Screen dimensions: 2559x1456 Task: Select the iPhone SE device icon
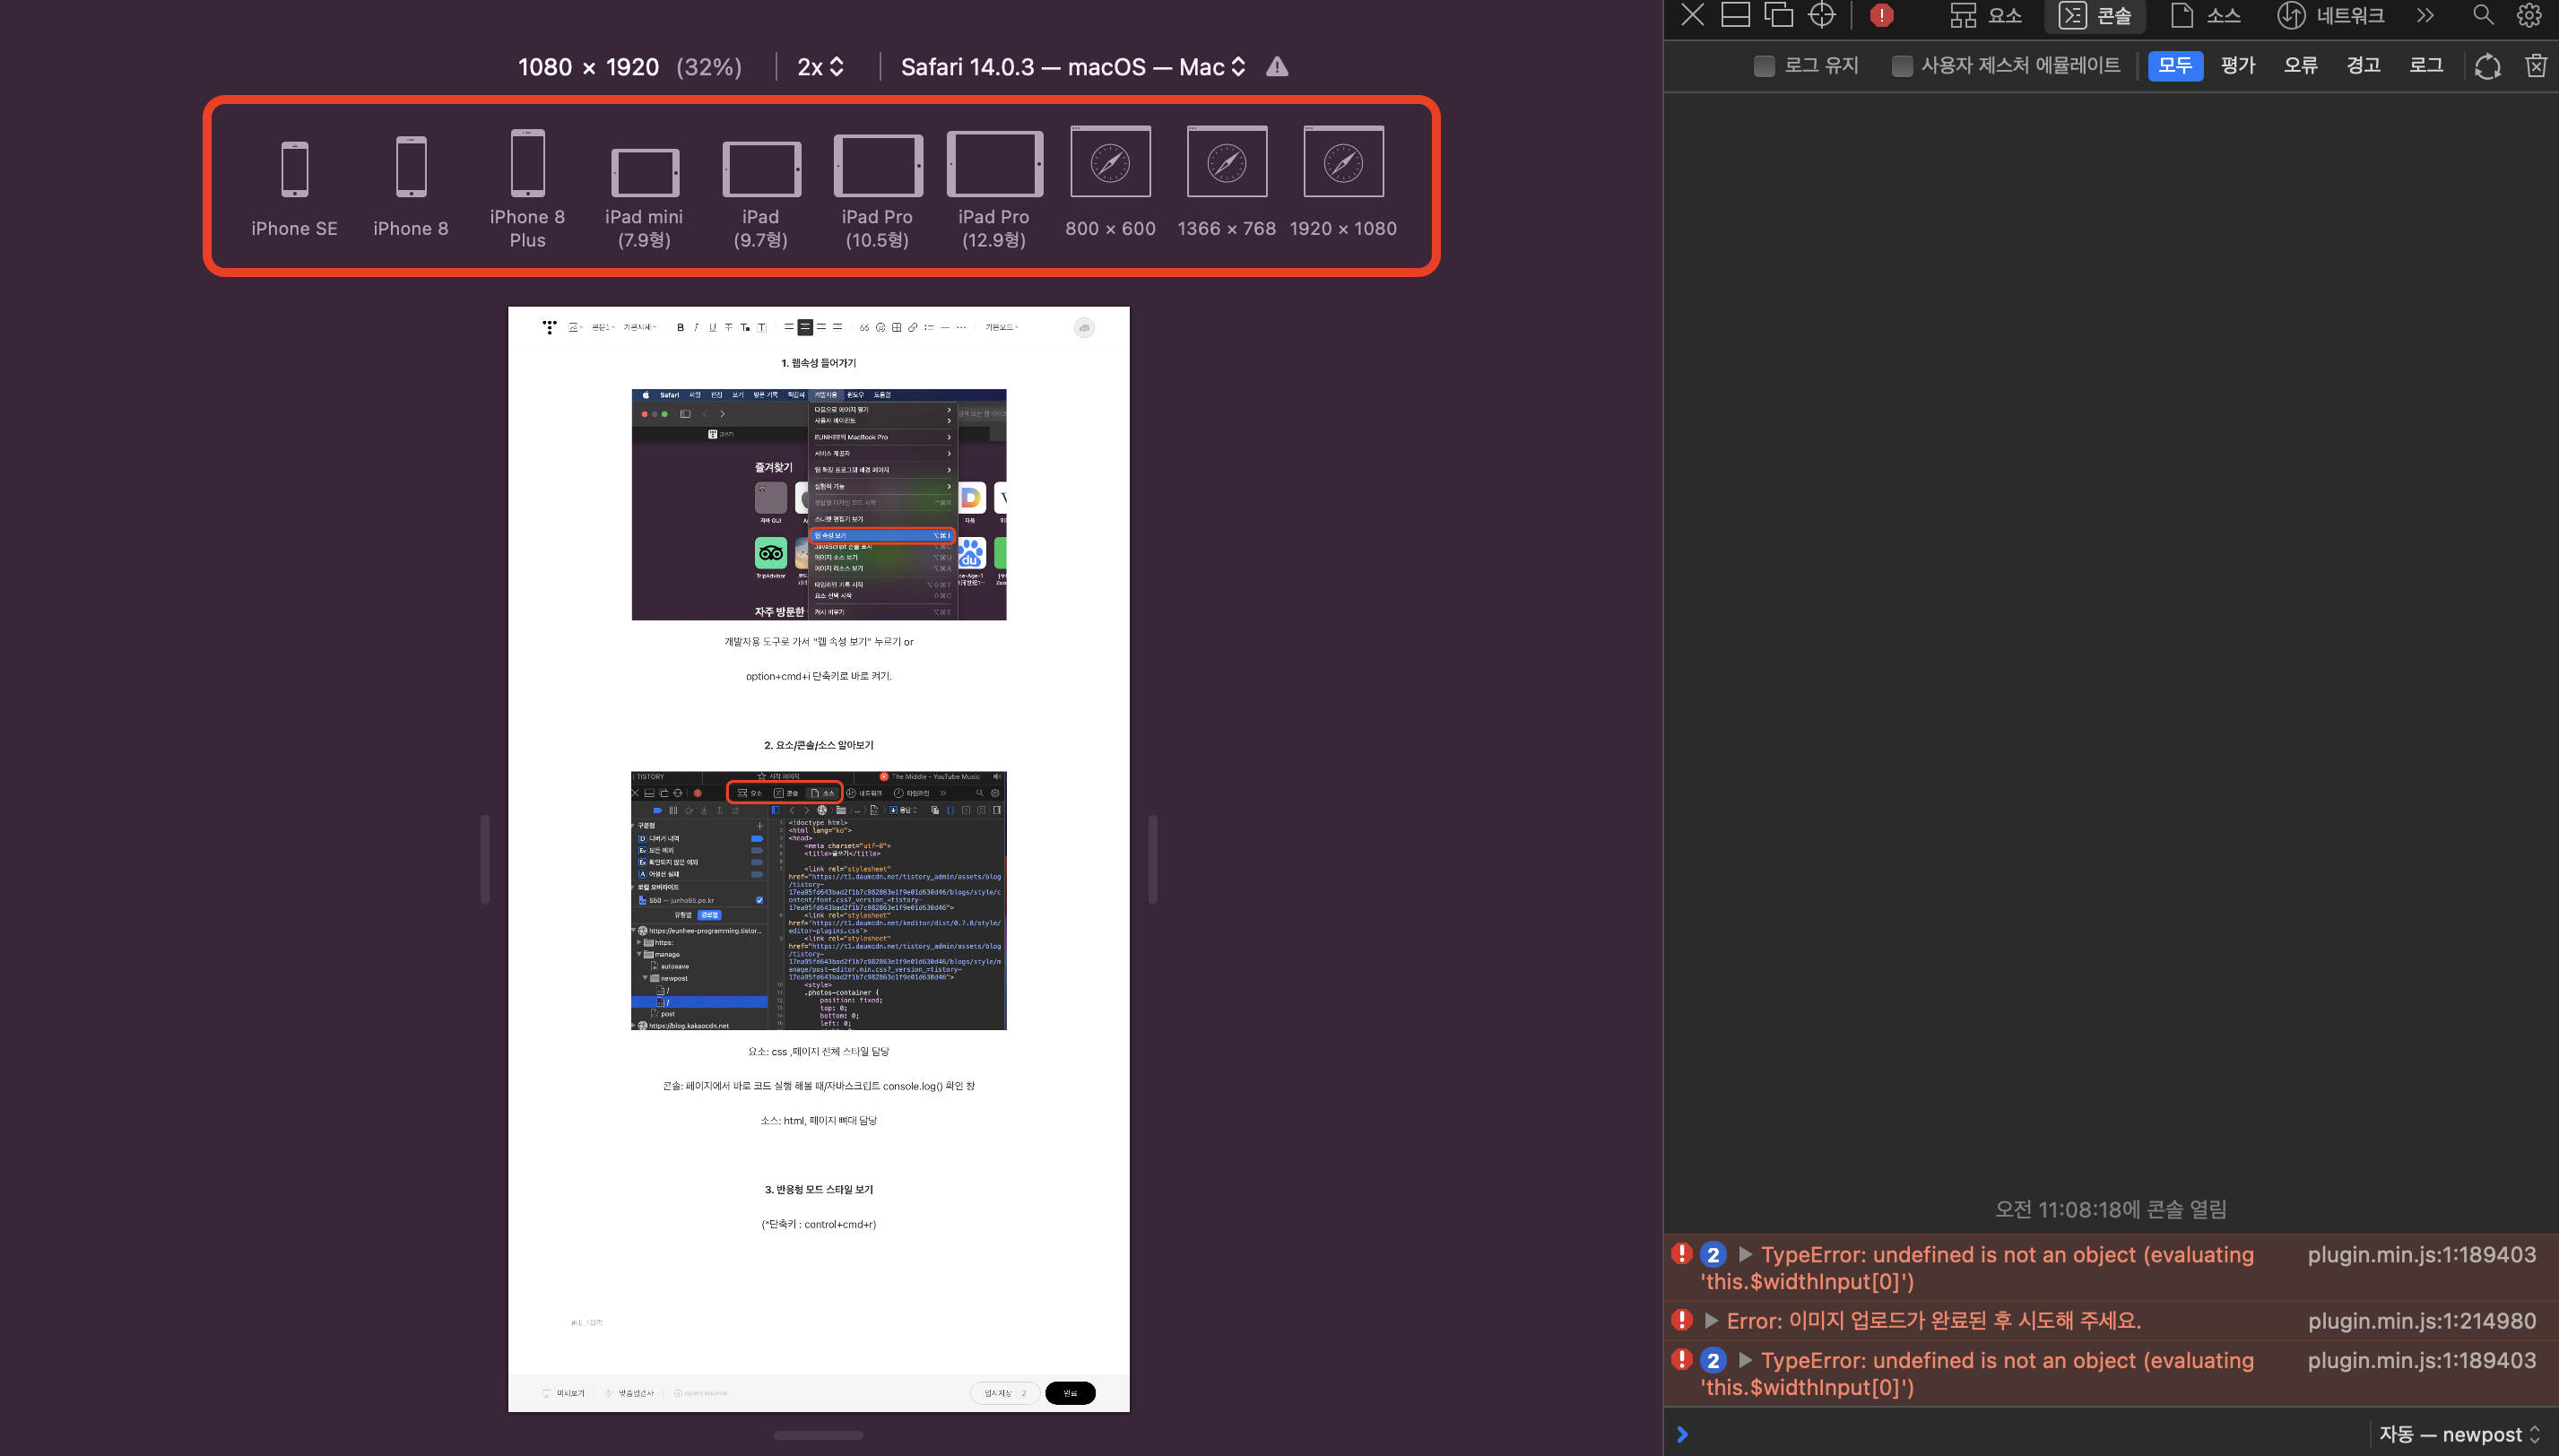click(294, 168)
